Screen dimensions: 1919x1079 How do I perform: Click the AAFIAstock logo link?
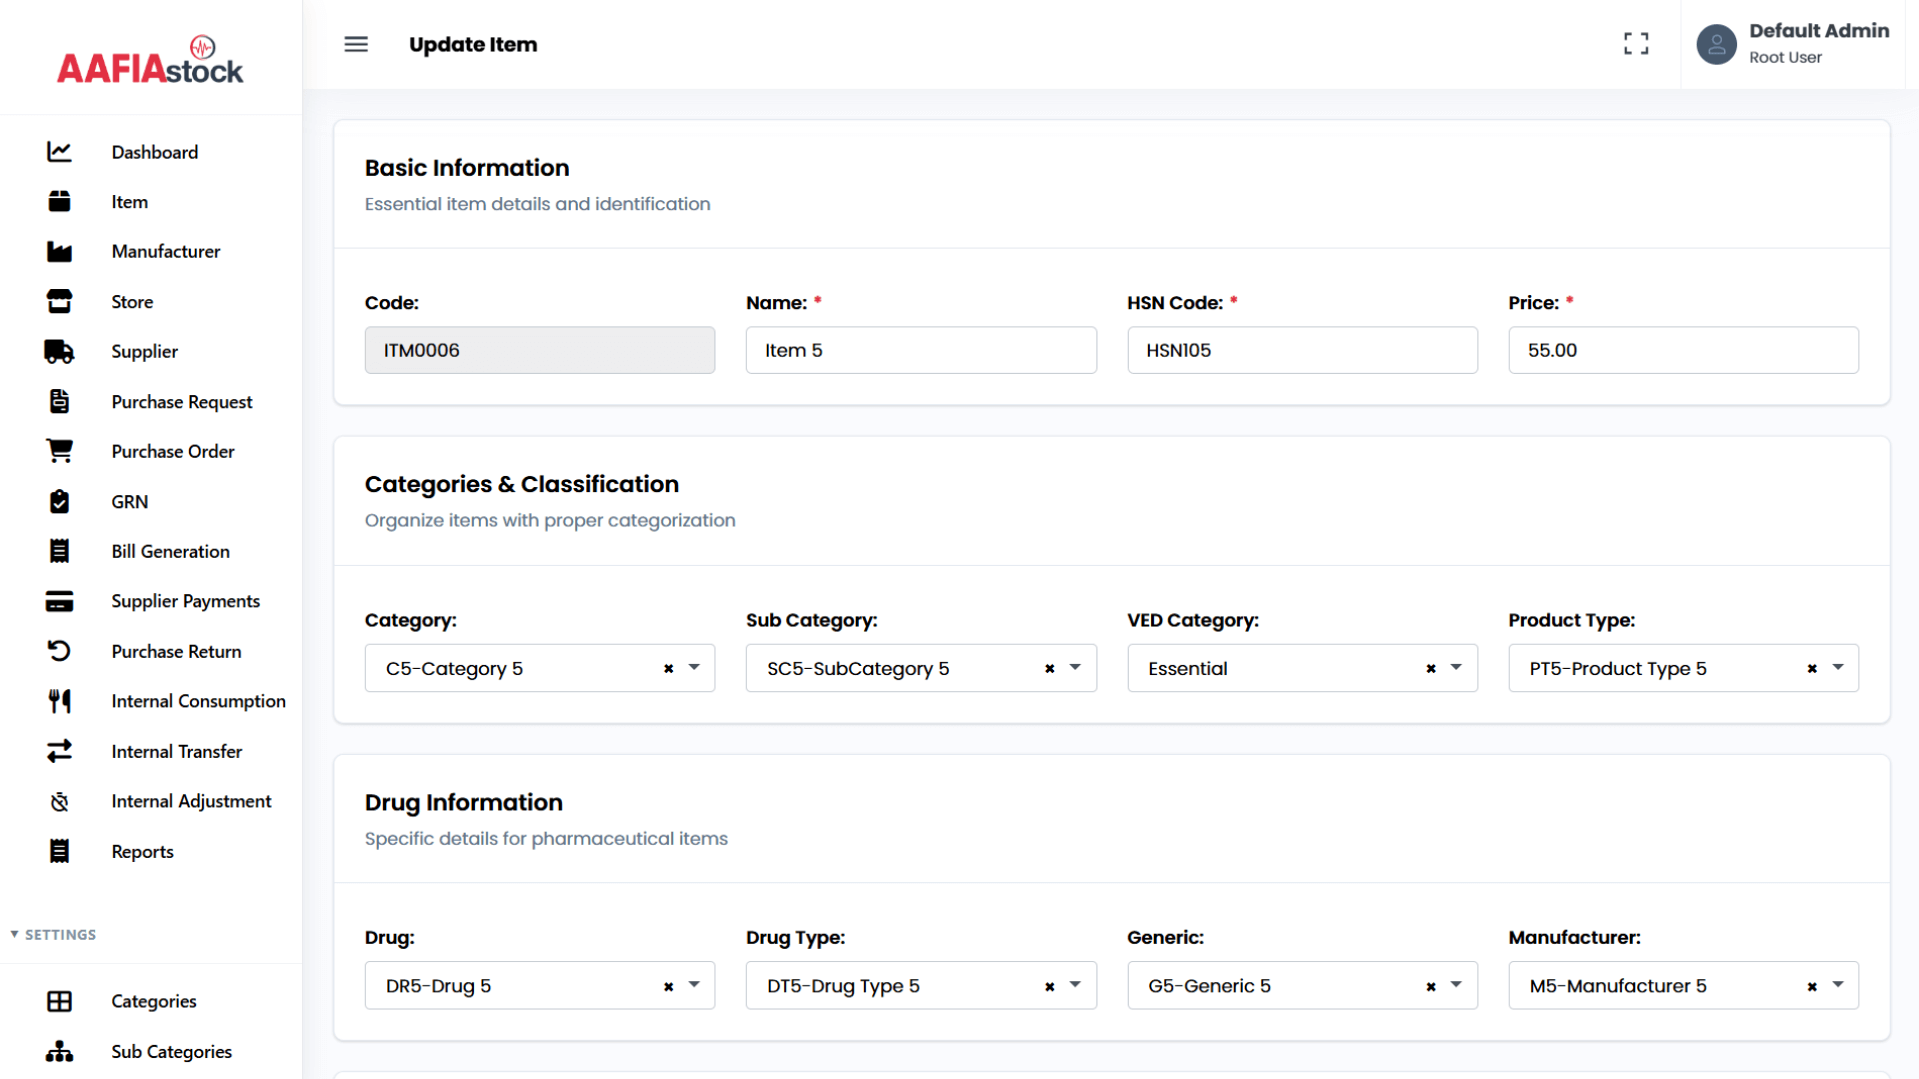coord(150,62)
